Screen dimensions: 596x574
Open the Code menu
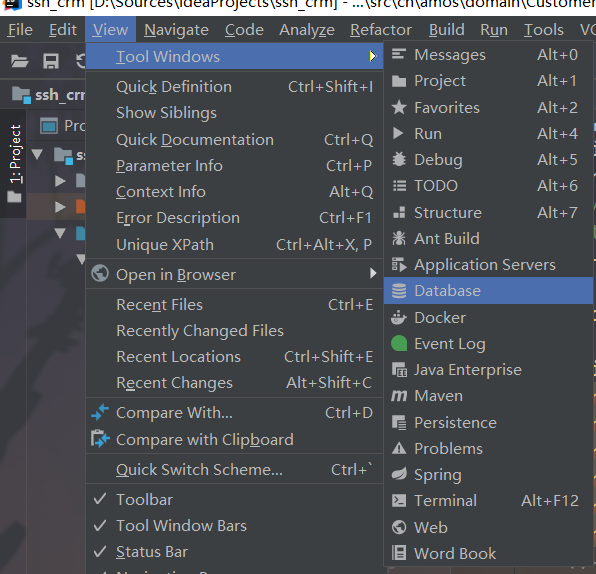(244, 30)
